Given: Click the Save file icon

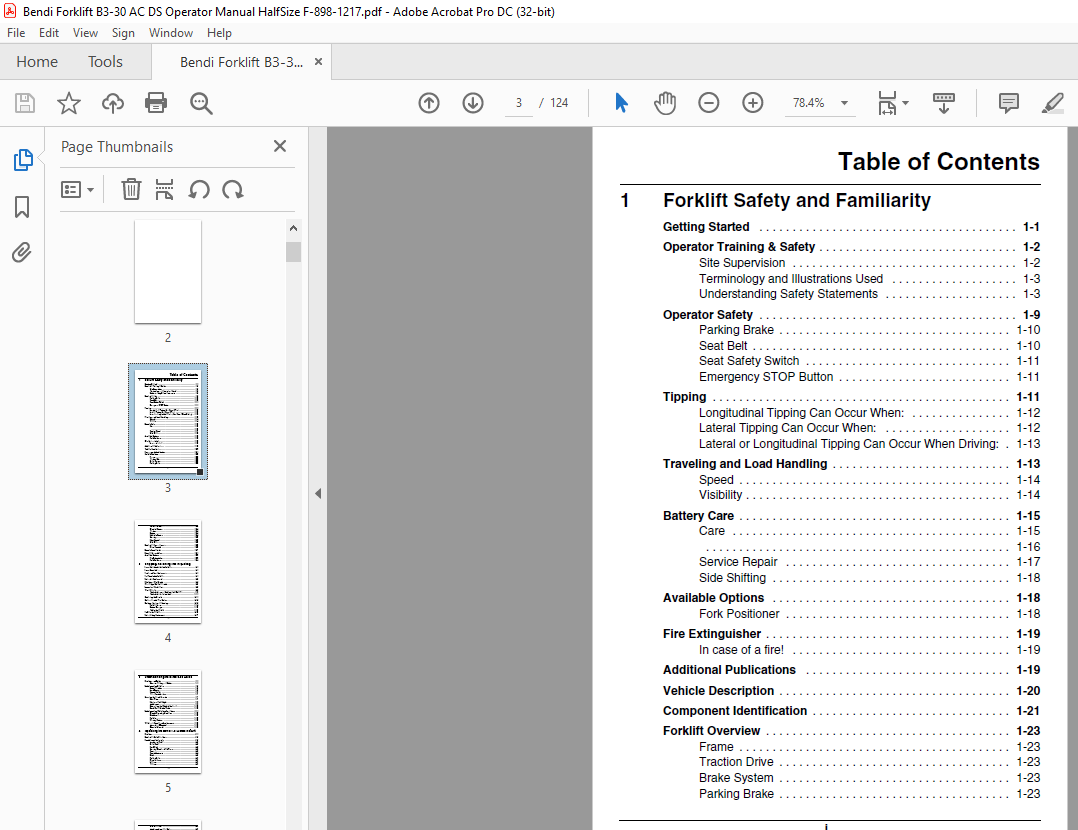Looking at the screenshot, I should 25,103.
